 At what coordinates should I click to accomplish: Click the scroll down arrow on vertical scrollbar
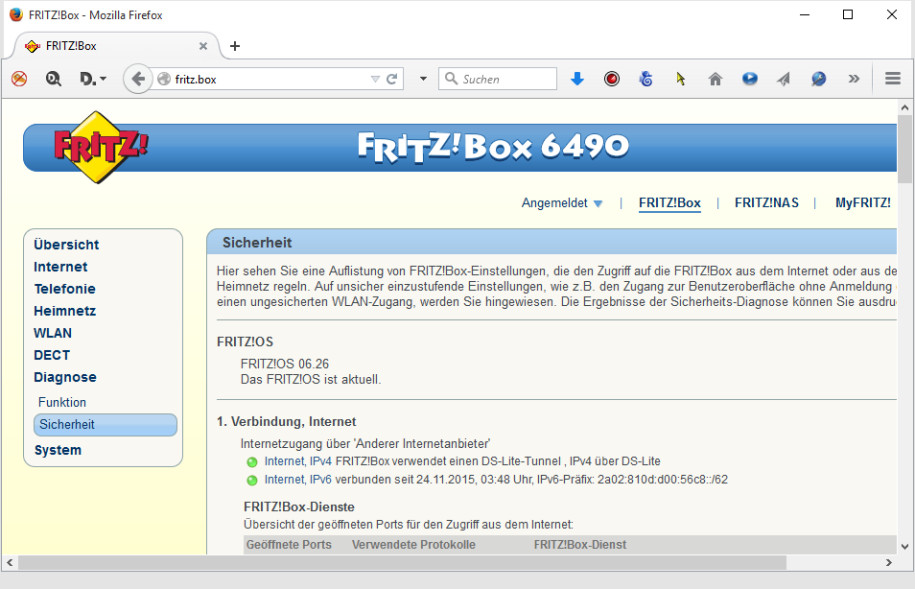point(905,546)
